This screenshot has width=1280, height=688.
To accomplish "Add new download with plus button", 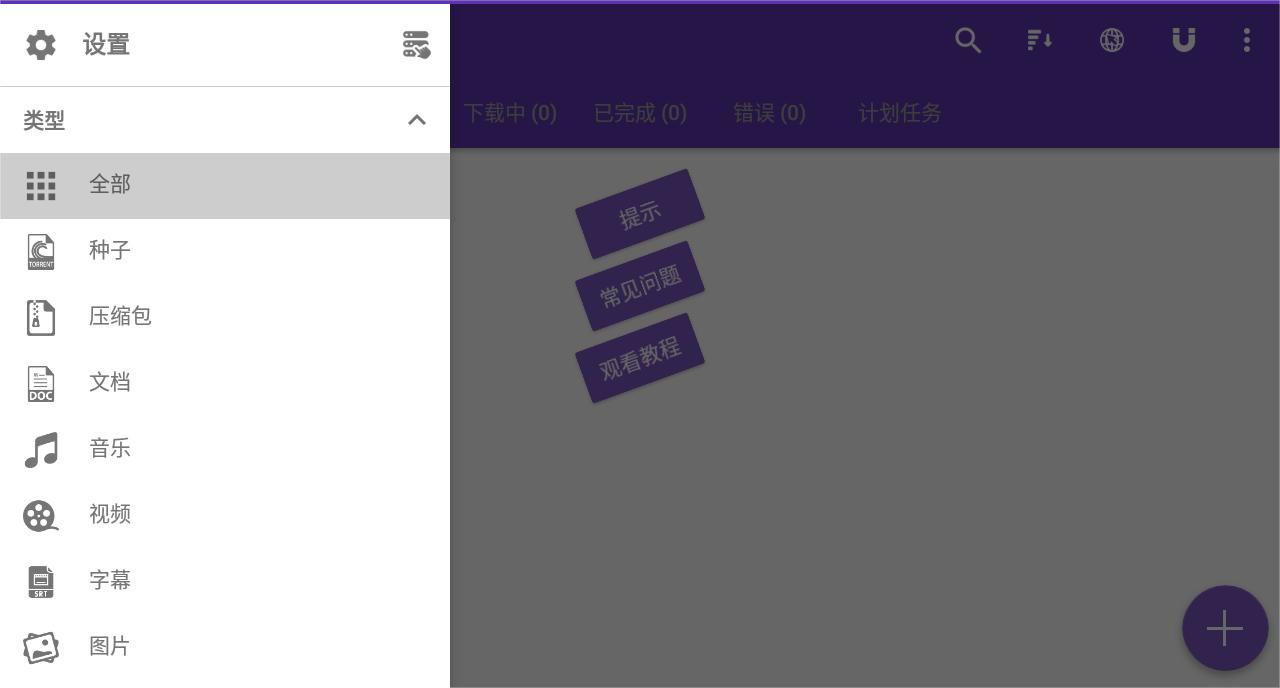I will point(1225,628).
